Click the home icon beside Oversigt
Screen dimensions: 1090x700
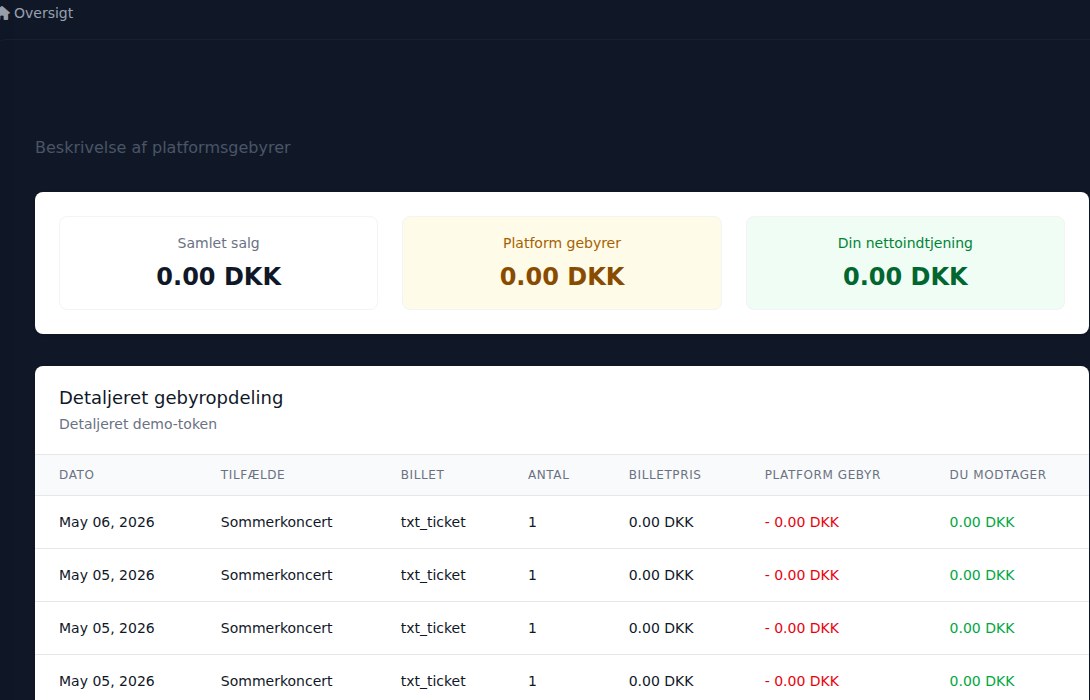click(x=4, y=13)
